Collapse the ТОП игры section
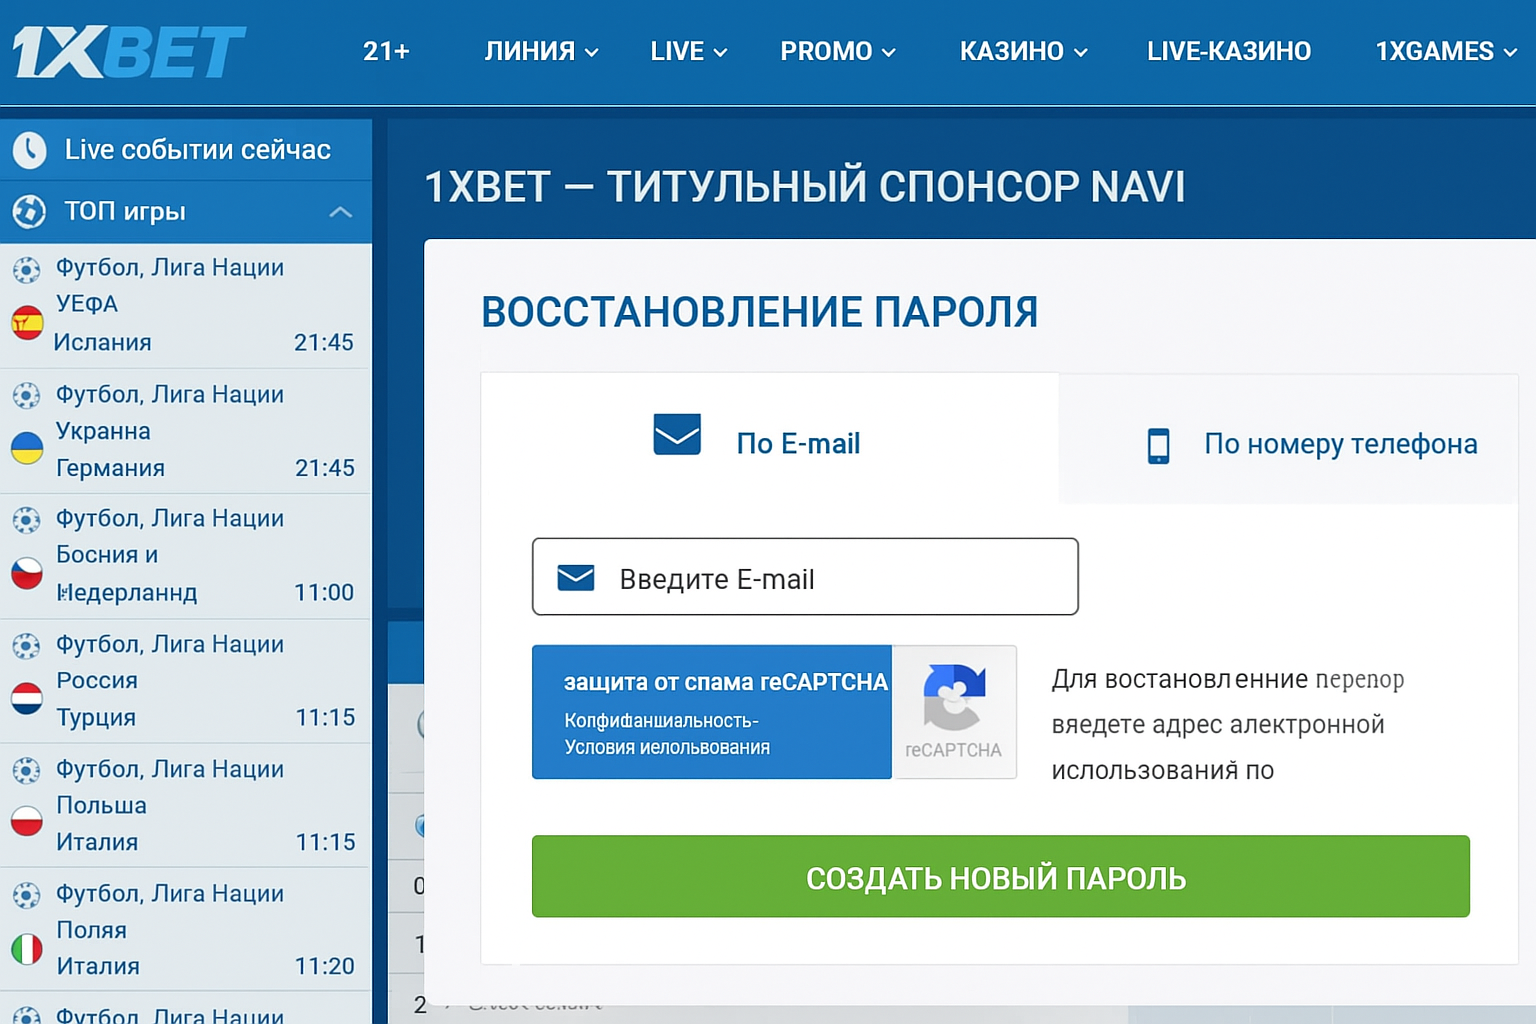 (x=340, y=212)
